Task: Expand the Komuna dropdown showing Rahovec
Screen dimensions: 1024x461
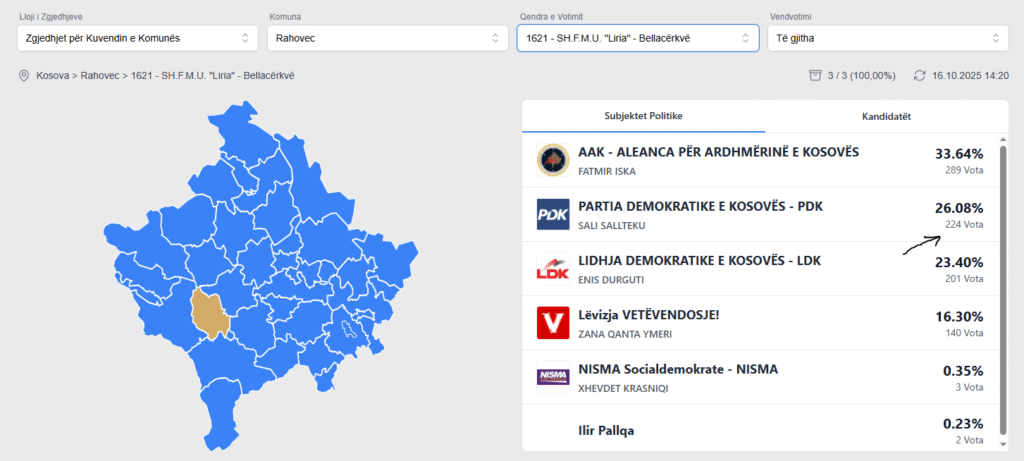Action: coord(387,38)
